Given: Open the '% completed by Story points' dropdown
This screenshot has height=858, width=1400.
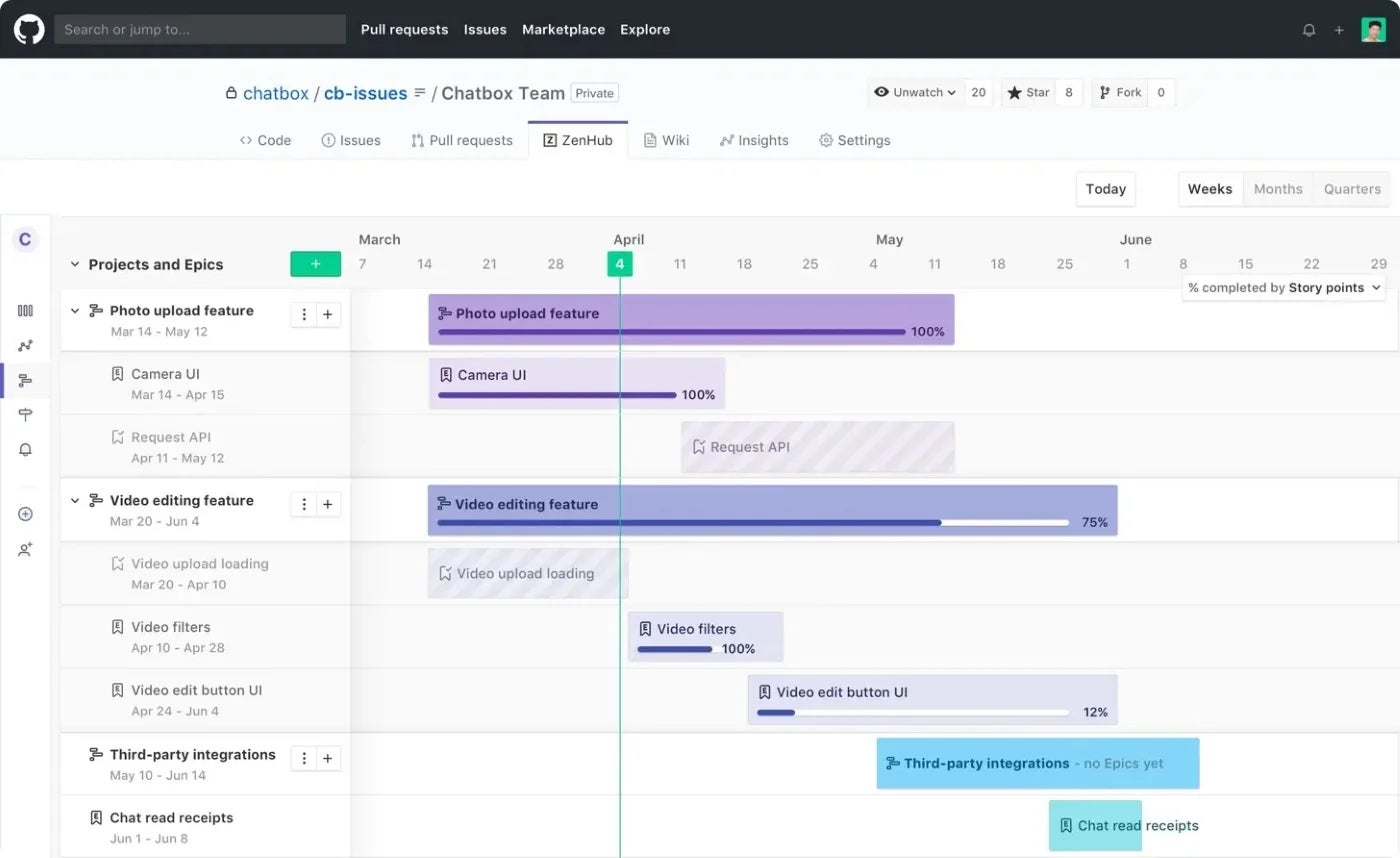Looking at the screenshot, I should pyautogui.click(x=1283, y=287).
